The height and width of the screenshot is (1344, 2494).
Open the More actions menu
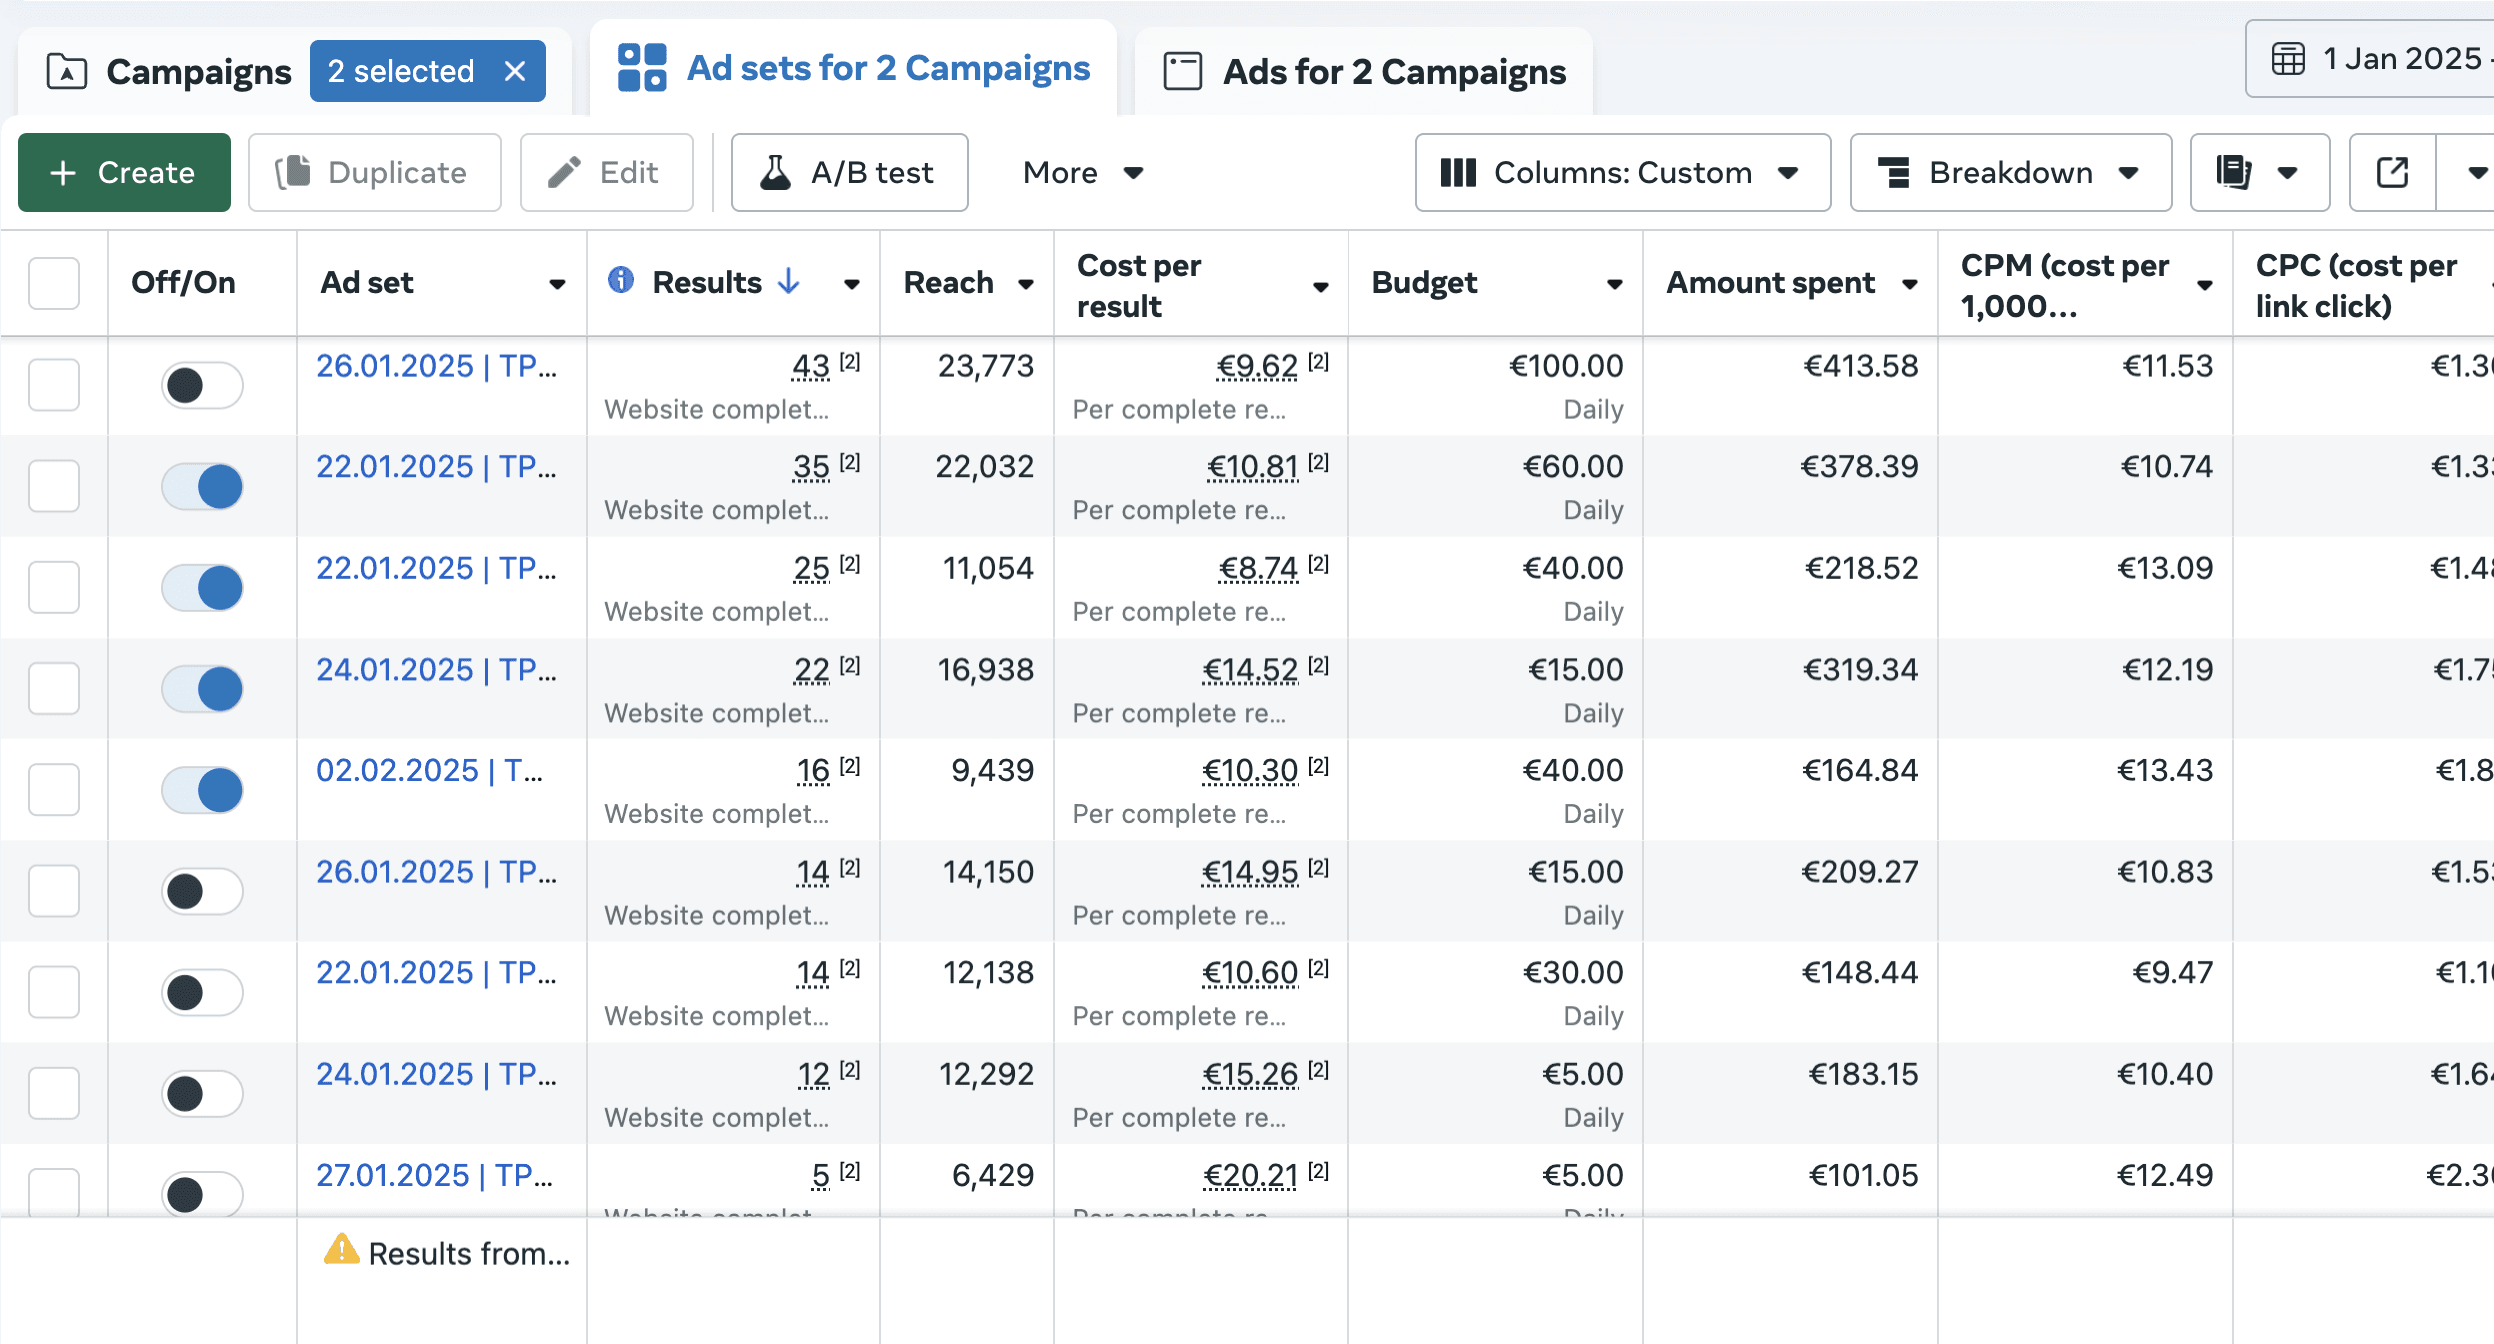pos(1082,172)
